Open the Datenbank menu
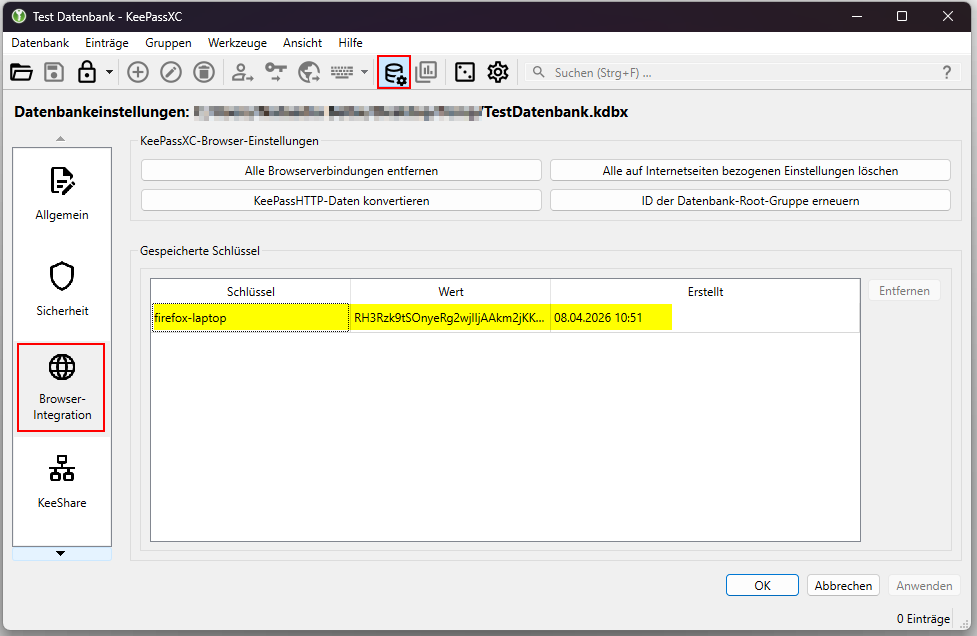Screen dimensions: 977x636 coord(41,42)
